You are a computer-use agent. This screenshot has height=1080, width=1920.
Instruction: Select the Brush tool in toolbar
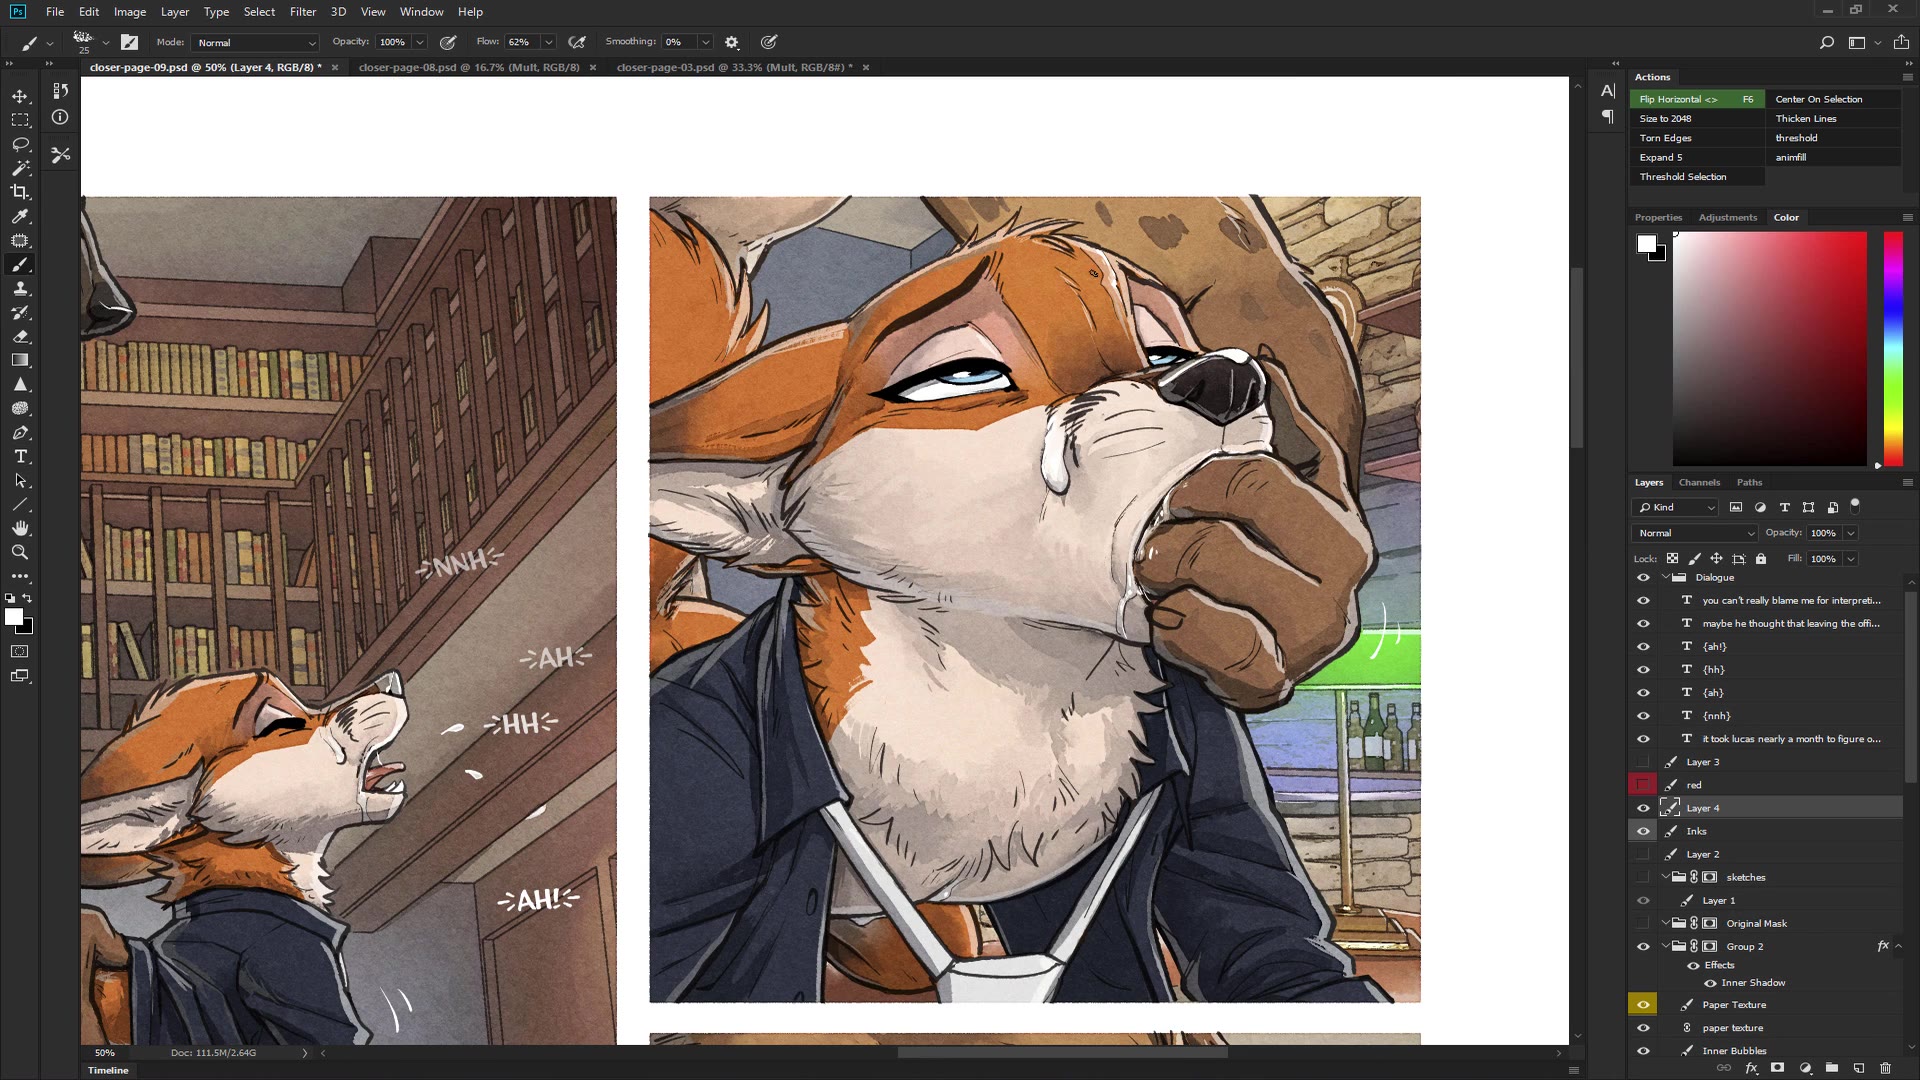pos(20,265)
